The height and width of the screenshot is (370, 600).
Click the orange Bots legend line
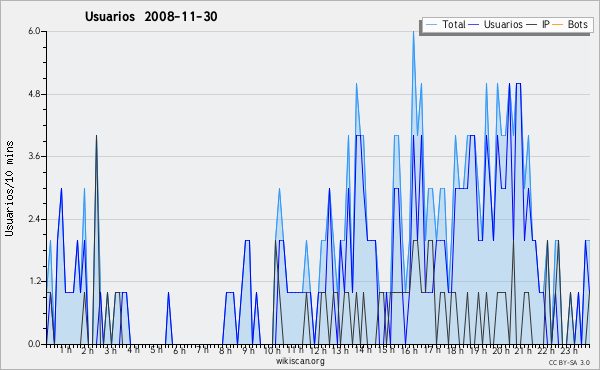(558, 25)
